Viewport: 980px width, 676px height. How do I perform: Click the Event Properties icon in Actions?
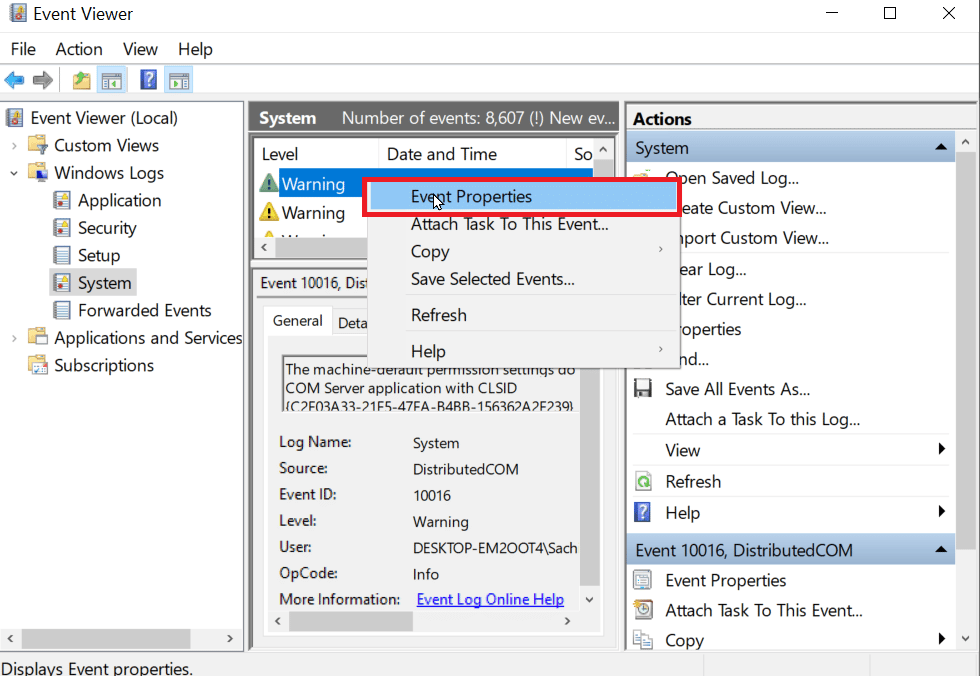click(x=642, y=580)
